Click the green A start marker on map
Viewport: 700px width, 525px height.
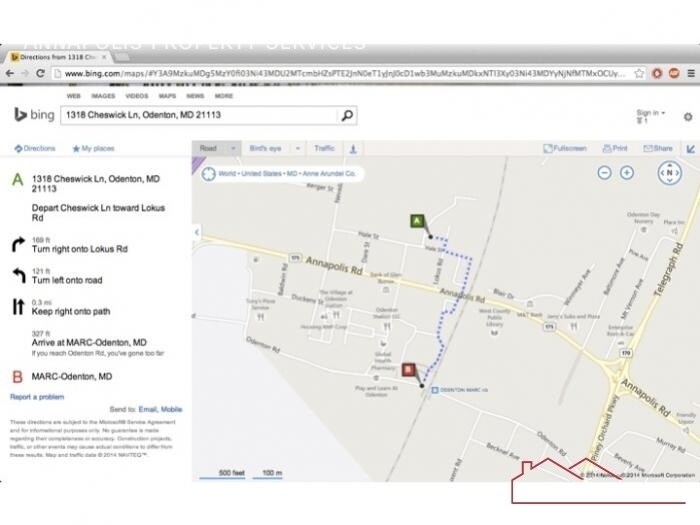[417, 221]
